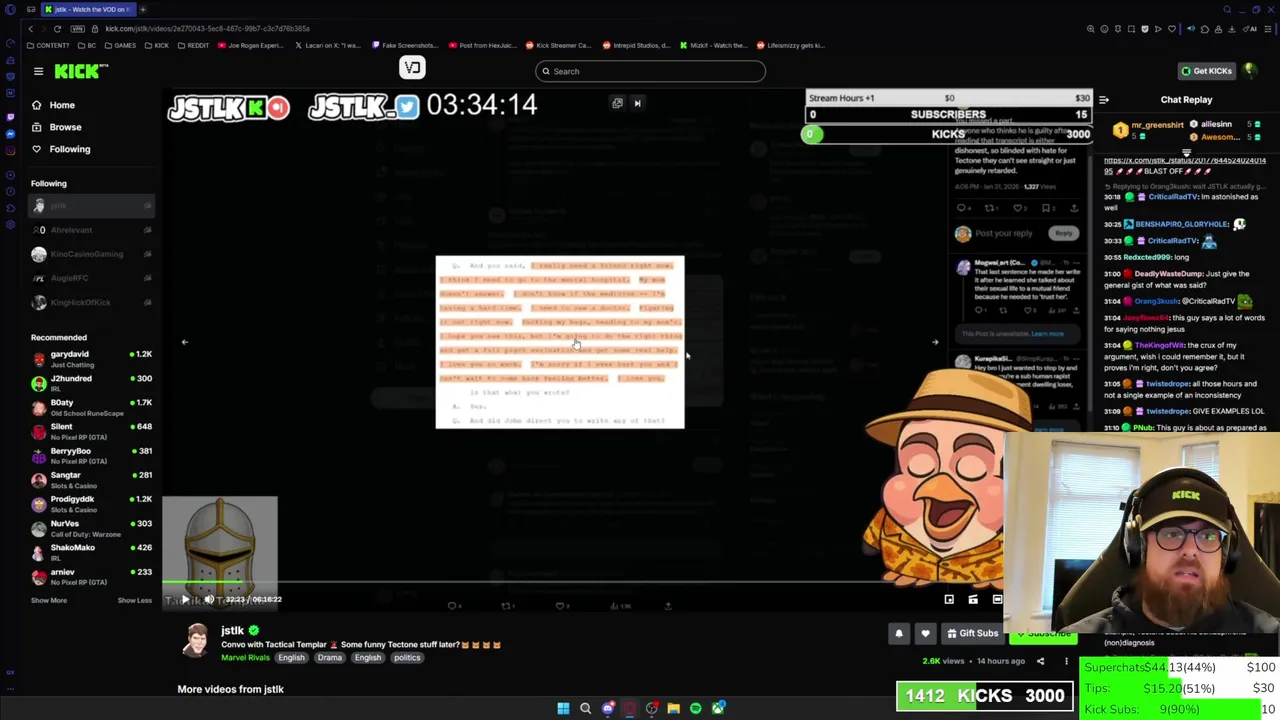Open Windows taskbar search
This screenshot has width=1280, height=720.
point(585,708)
